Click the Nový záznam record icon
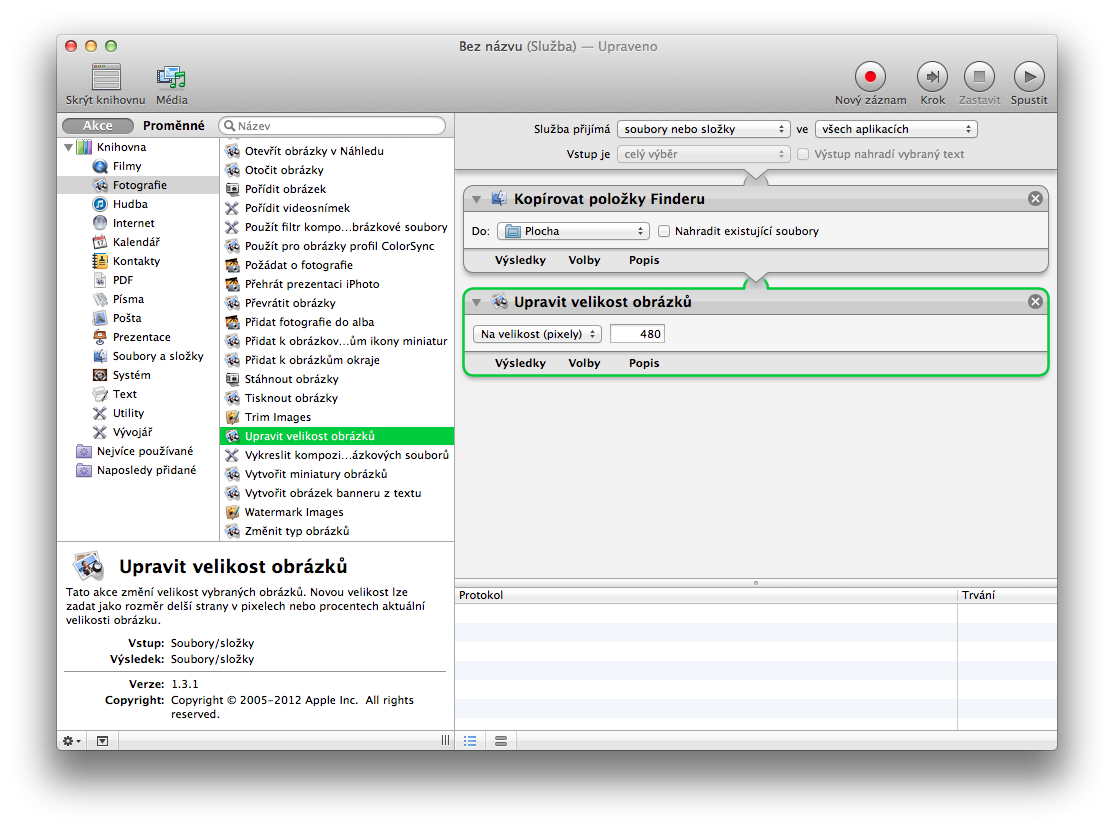Screen dimensions: 1114x829 click(x=870, y=77)
